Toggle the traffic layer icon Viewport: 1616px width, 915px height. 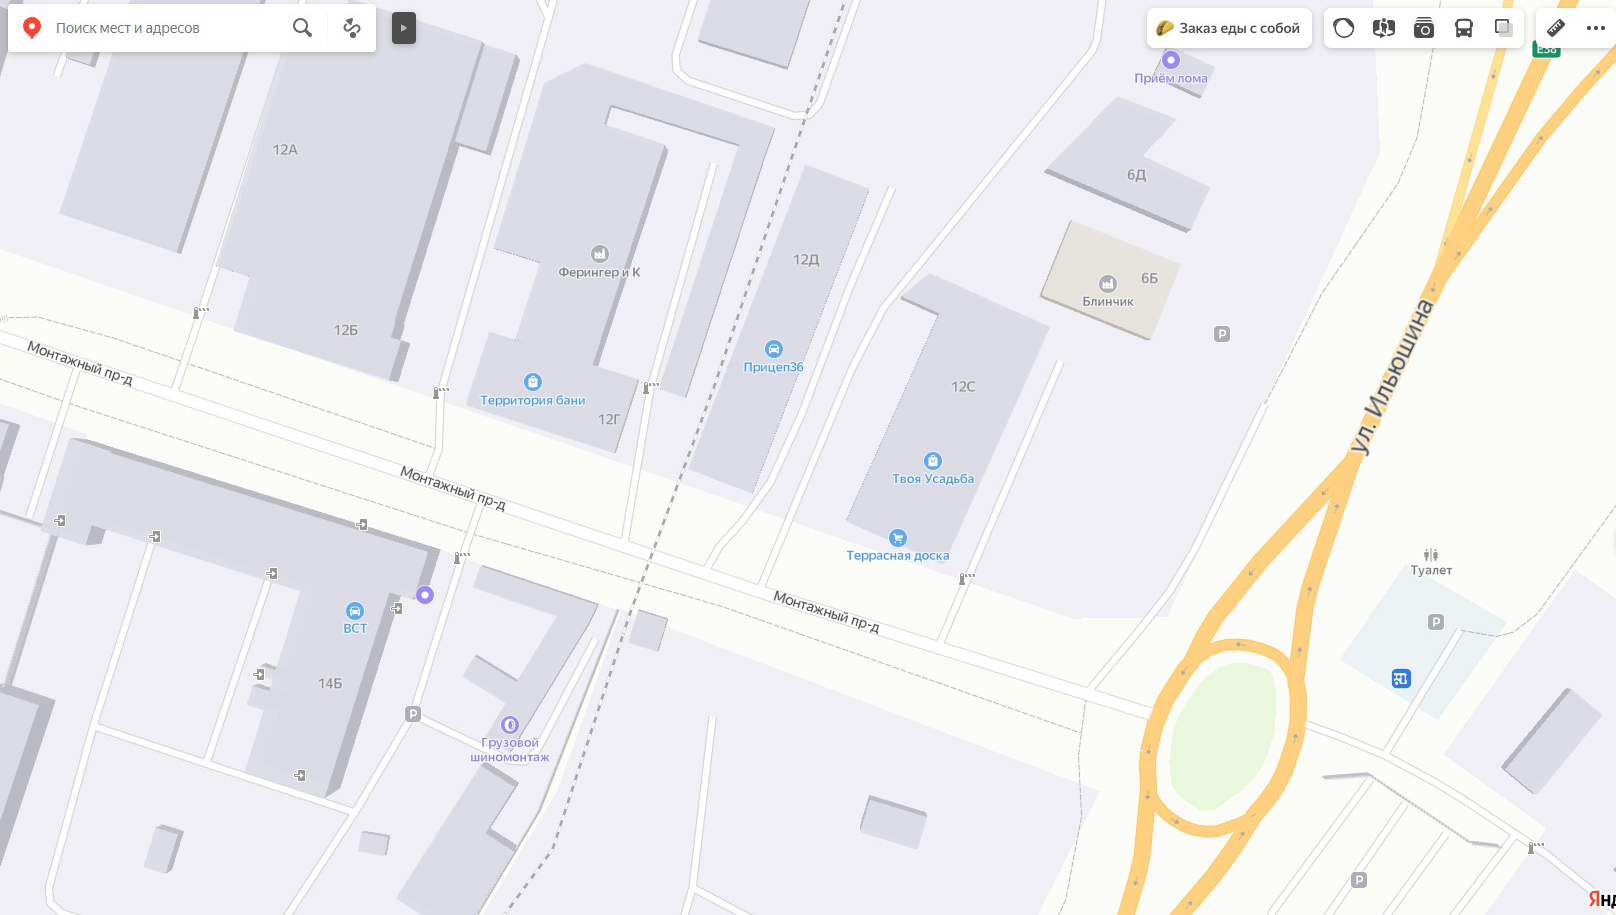pyautogui.click(x=1344, y=28)
